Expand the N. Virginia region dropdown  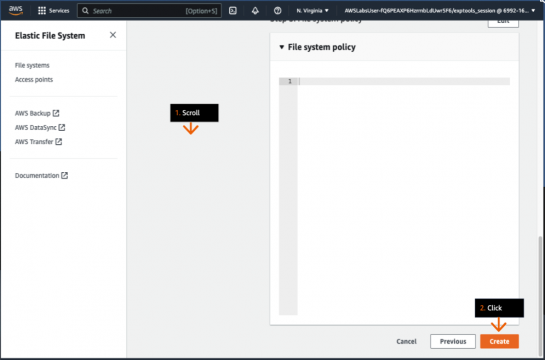click(312, 11)
